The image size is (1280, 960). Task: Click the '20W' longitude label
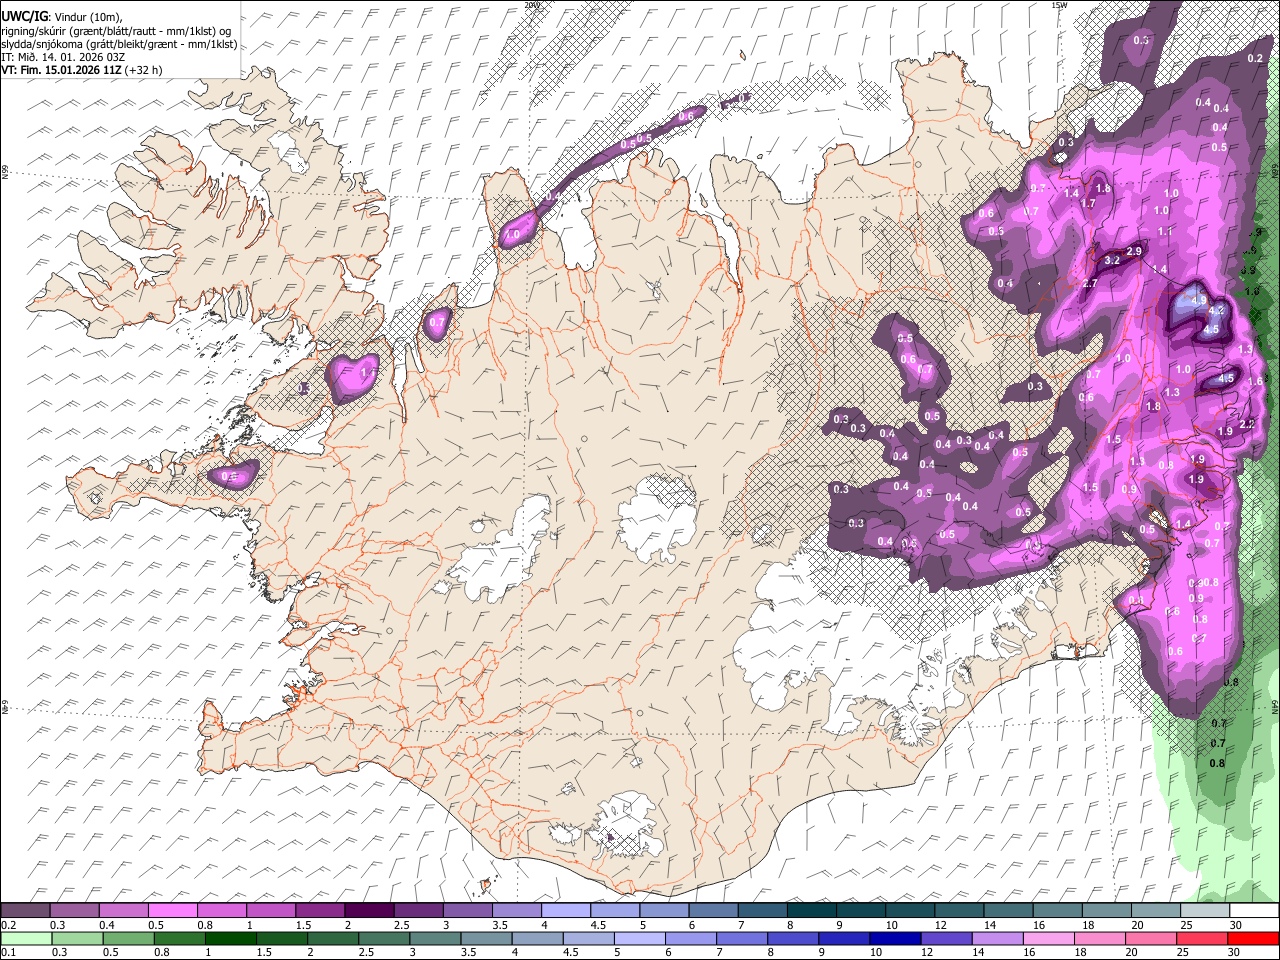pos(531,5)
